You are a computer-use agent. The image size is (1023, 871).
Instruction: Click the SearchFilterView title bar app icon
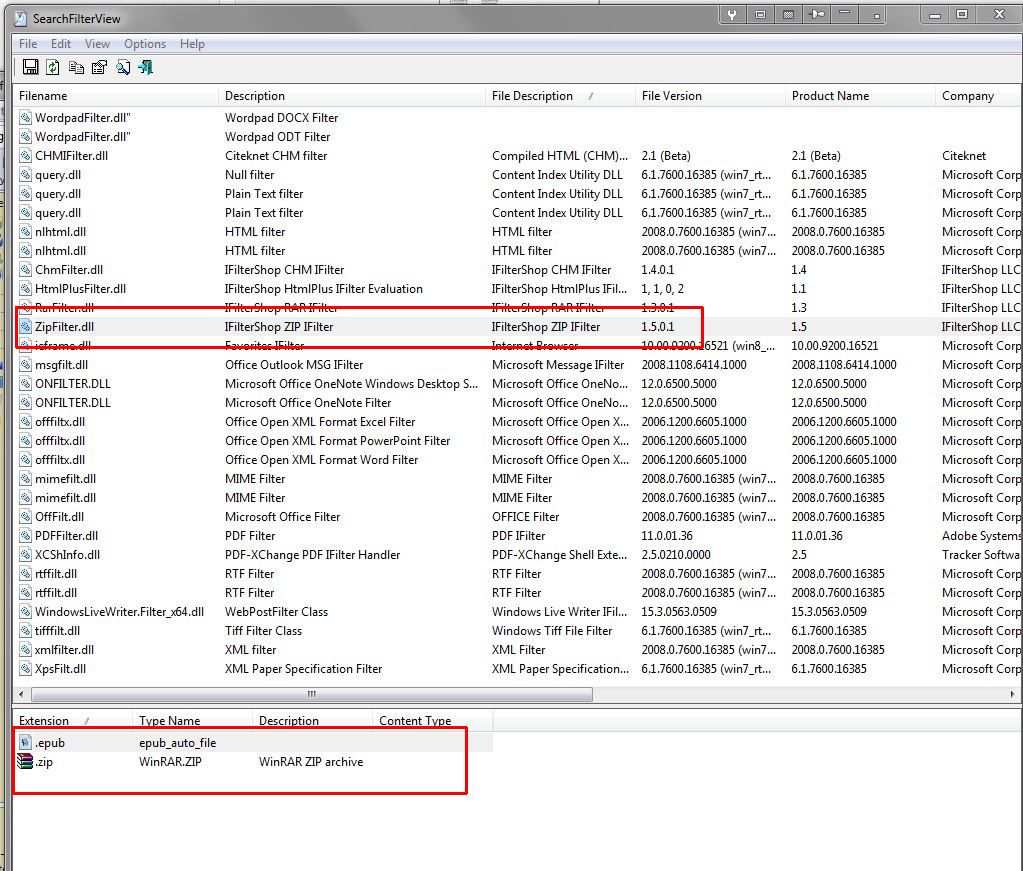21,18
